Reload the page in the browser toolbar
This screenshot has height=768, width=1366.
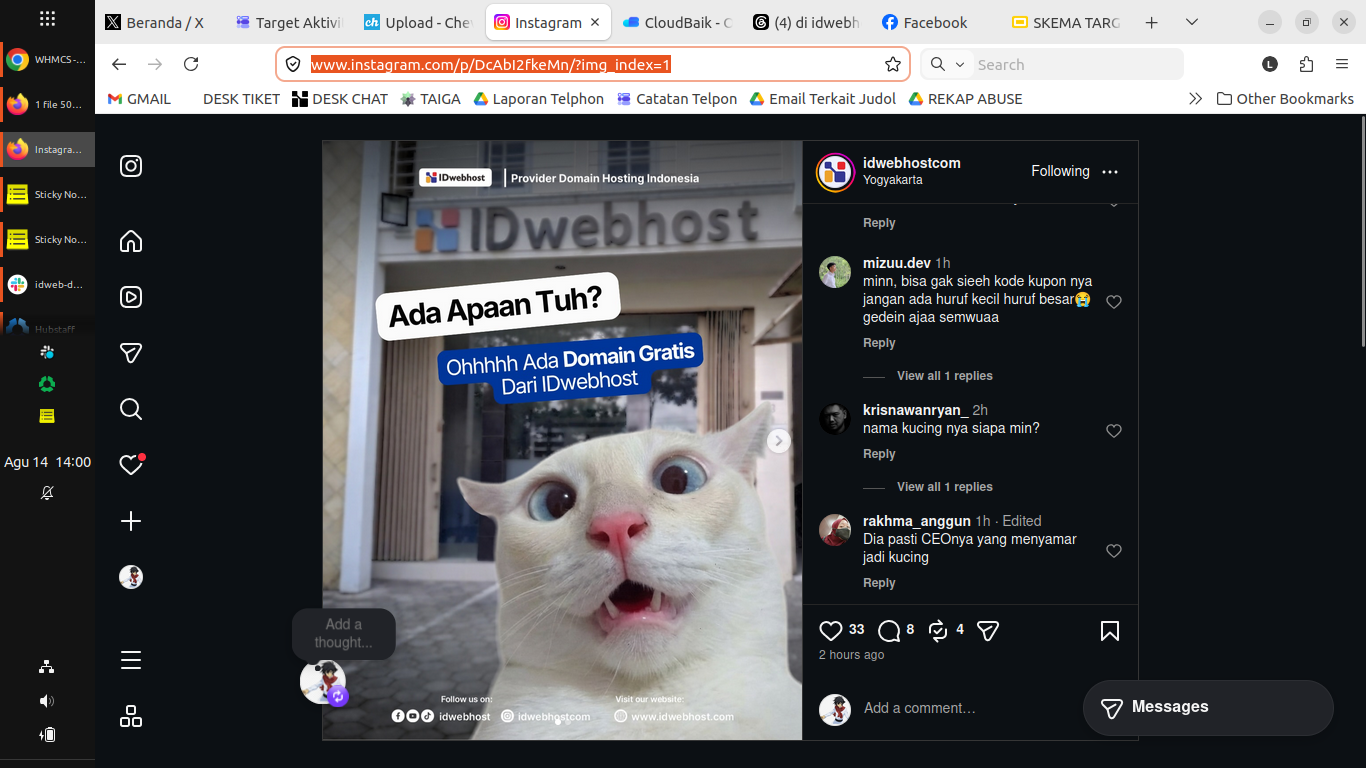191,64
